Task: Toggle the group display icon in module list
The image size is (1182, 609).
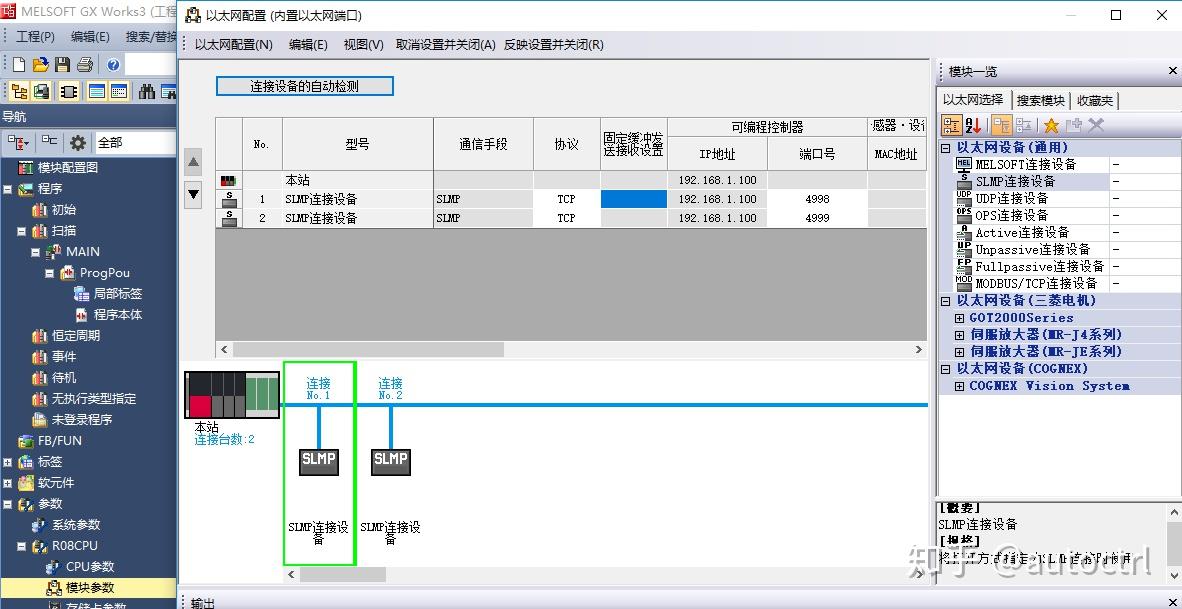Action: [950, 124]
